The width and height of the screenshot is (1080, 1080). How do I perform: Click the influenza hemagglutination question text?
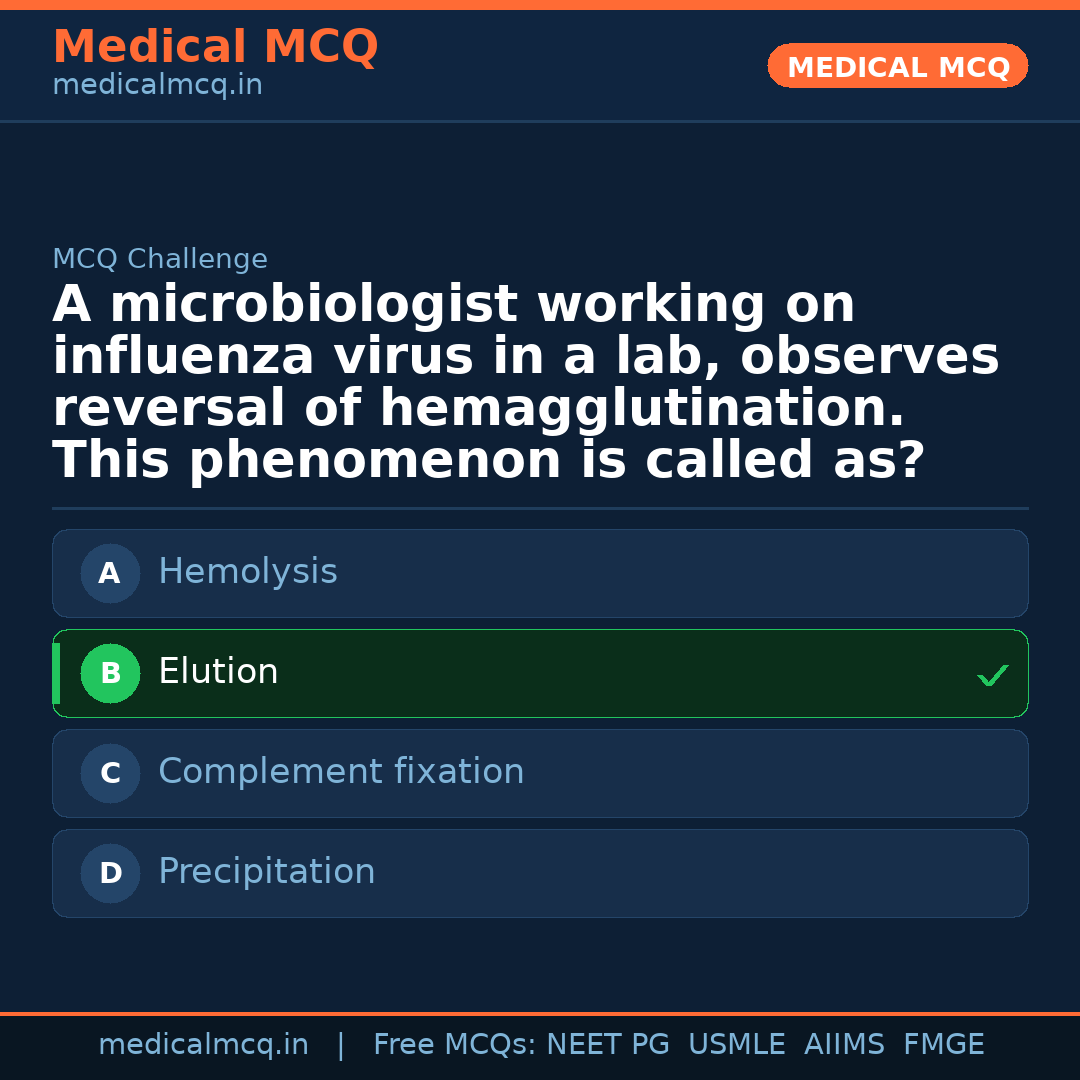point(526,383)
